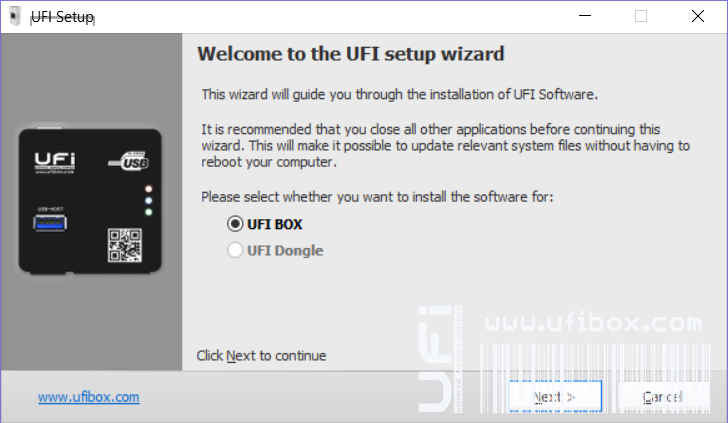The width and height of the screenshot is (728, 423).
Task: Minimize the UFI Setup window
Action: point(584,16)
